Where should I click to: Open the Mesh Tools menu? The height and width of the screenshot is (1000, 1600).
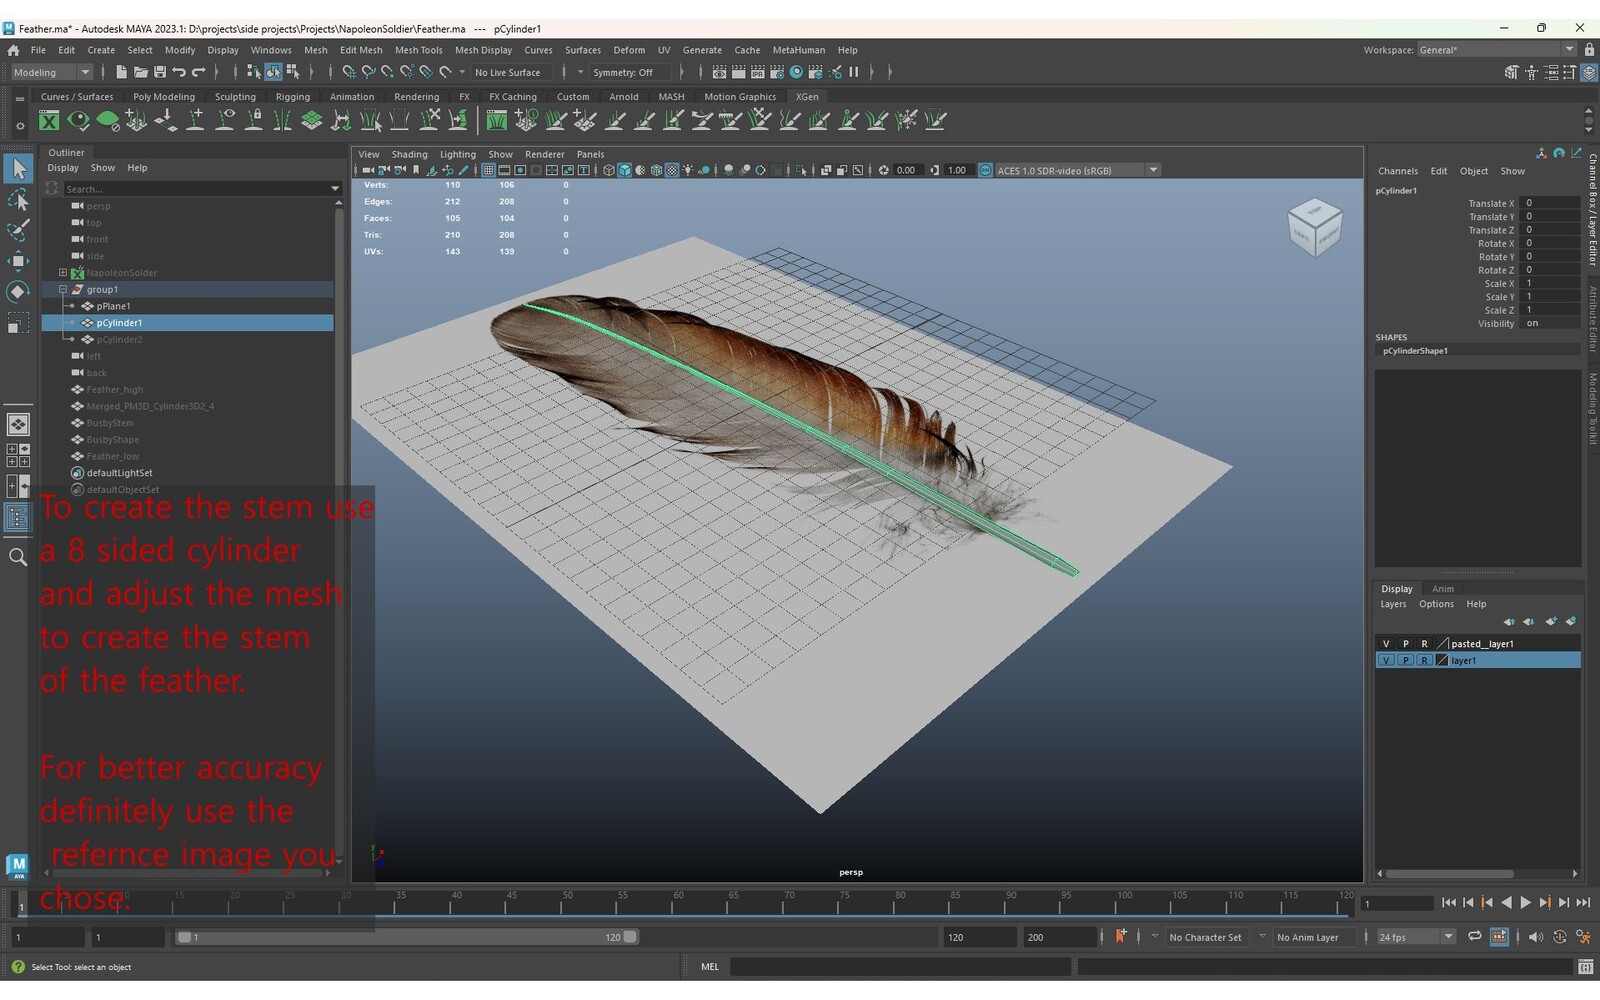pyautogui.click(x=418, y=50)
